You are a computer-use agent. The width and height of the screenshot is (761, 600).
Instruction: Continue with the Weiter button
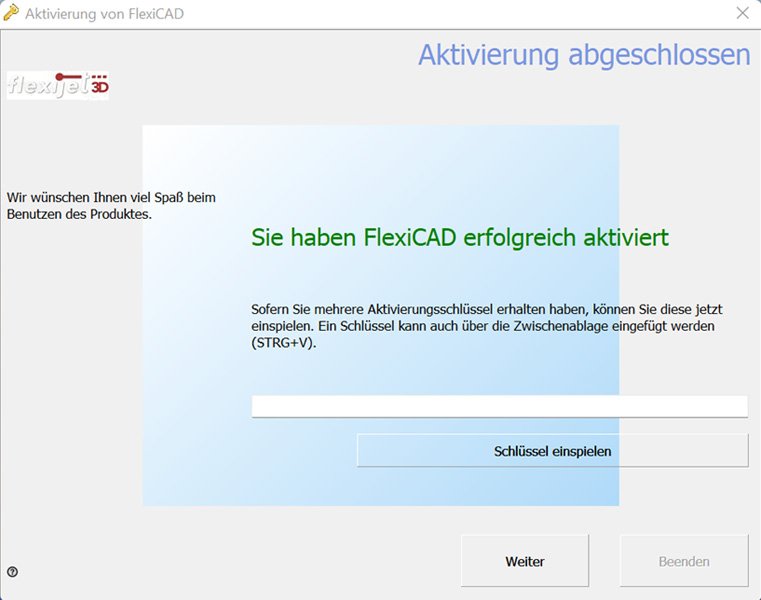(x=525, y=561)
